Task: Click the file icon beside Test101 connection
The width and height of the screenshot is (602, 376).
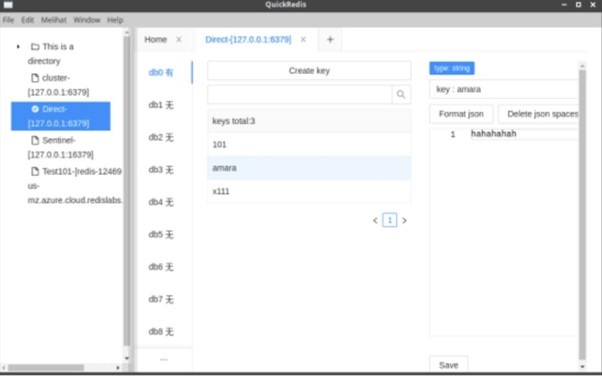Action: point(35,171)
